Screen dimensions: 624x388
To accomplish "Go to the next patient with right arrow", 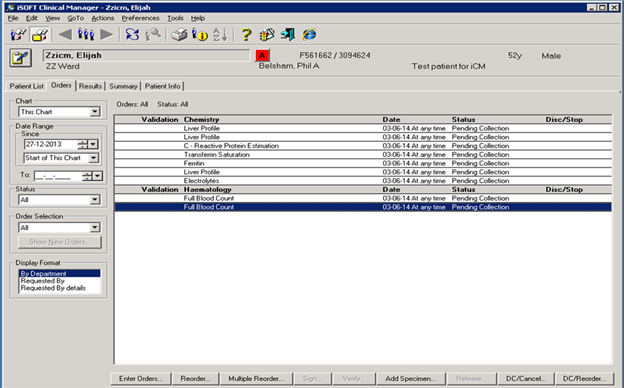I will click(x=106, y=35).
